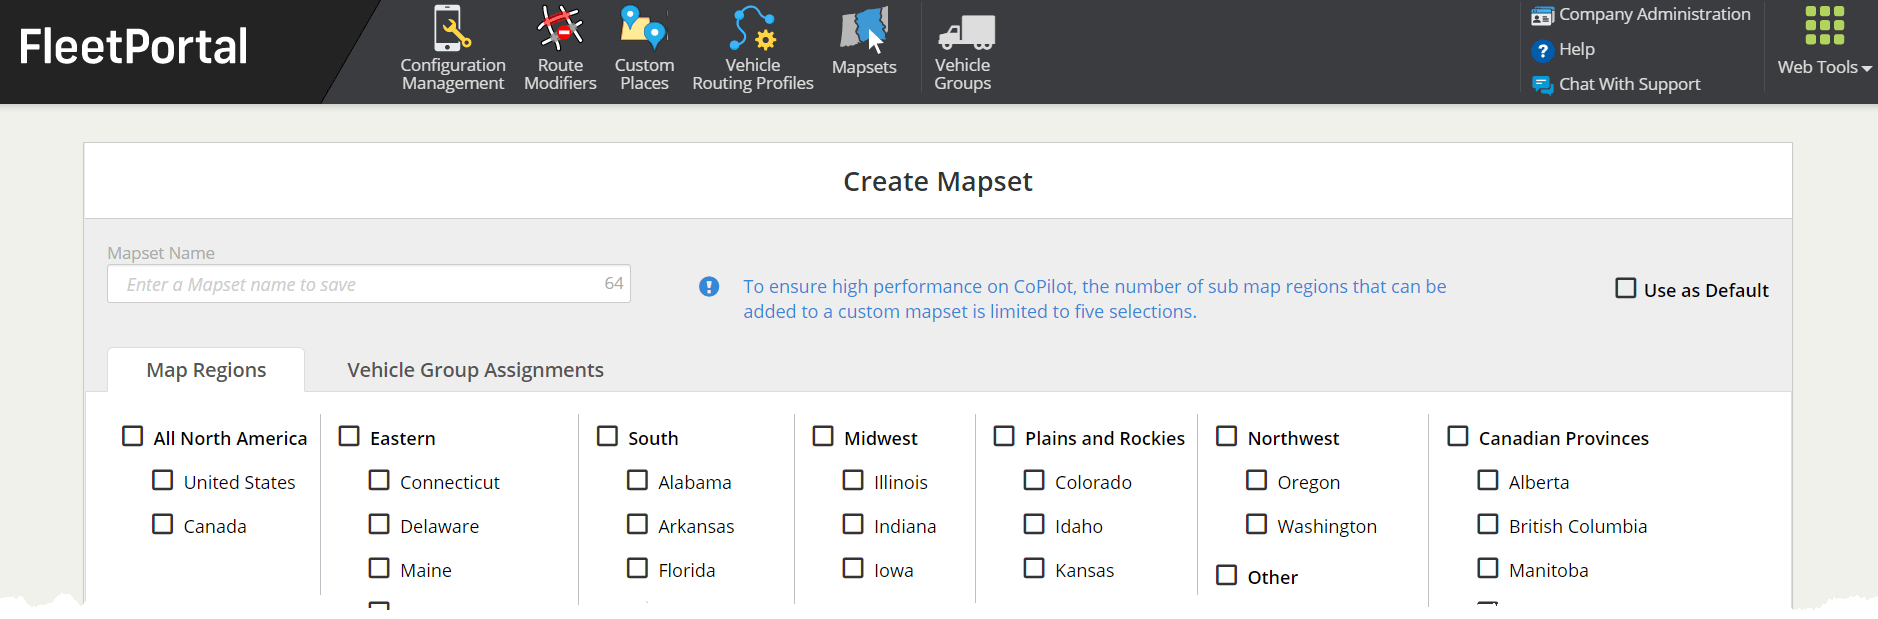Open Vehicle Groups truck icon
1878x619 pixels.
[966, 32]
